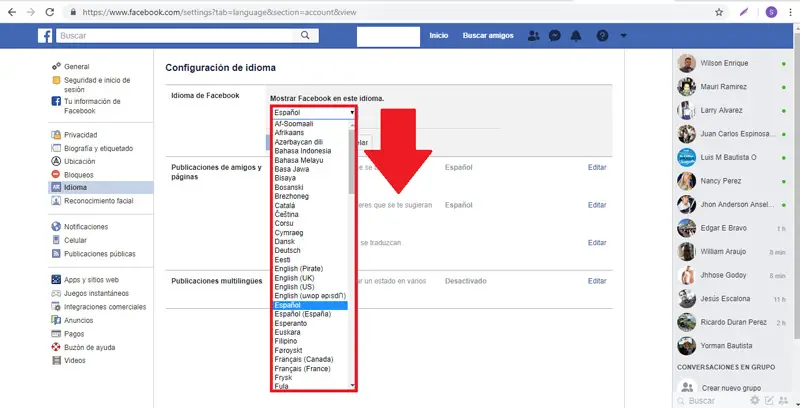Click the Facebook search input field
Screen dimensions: 800x408
pos(174,35)
